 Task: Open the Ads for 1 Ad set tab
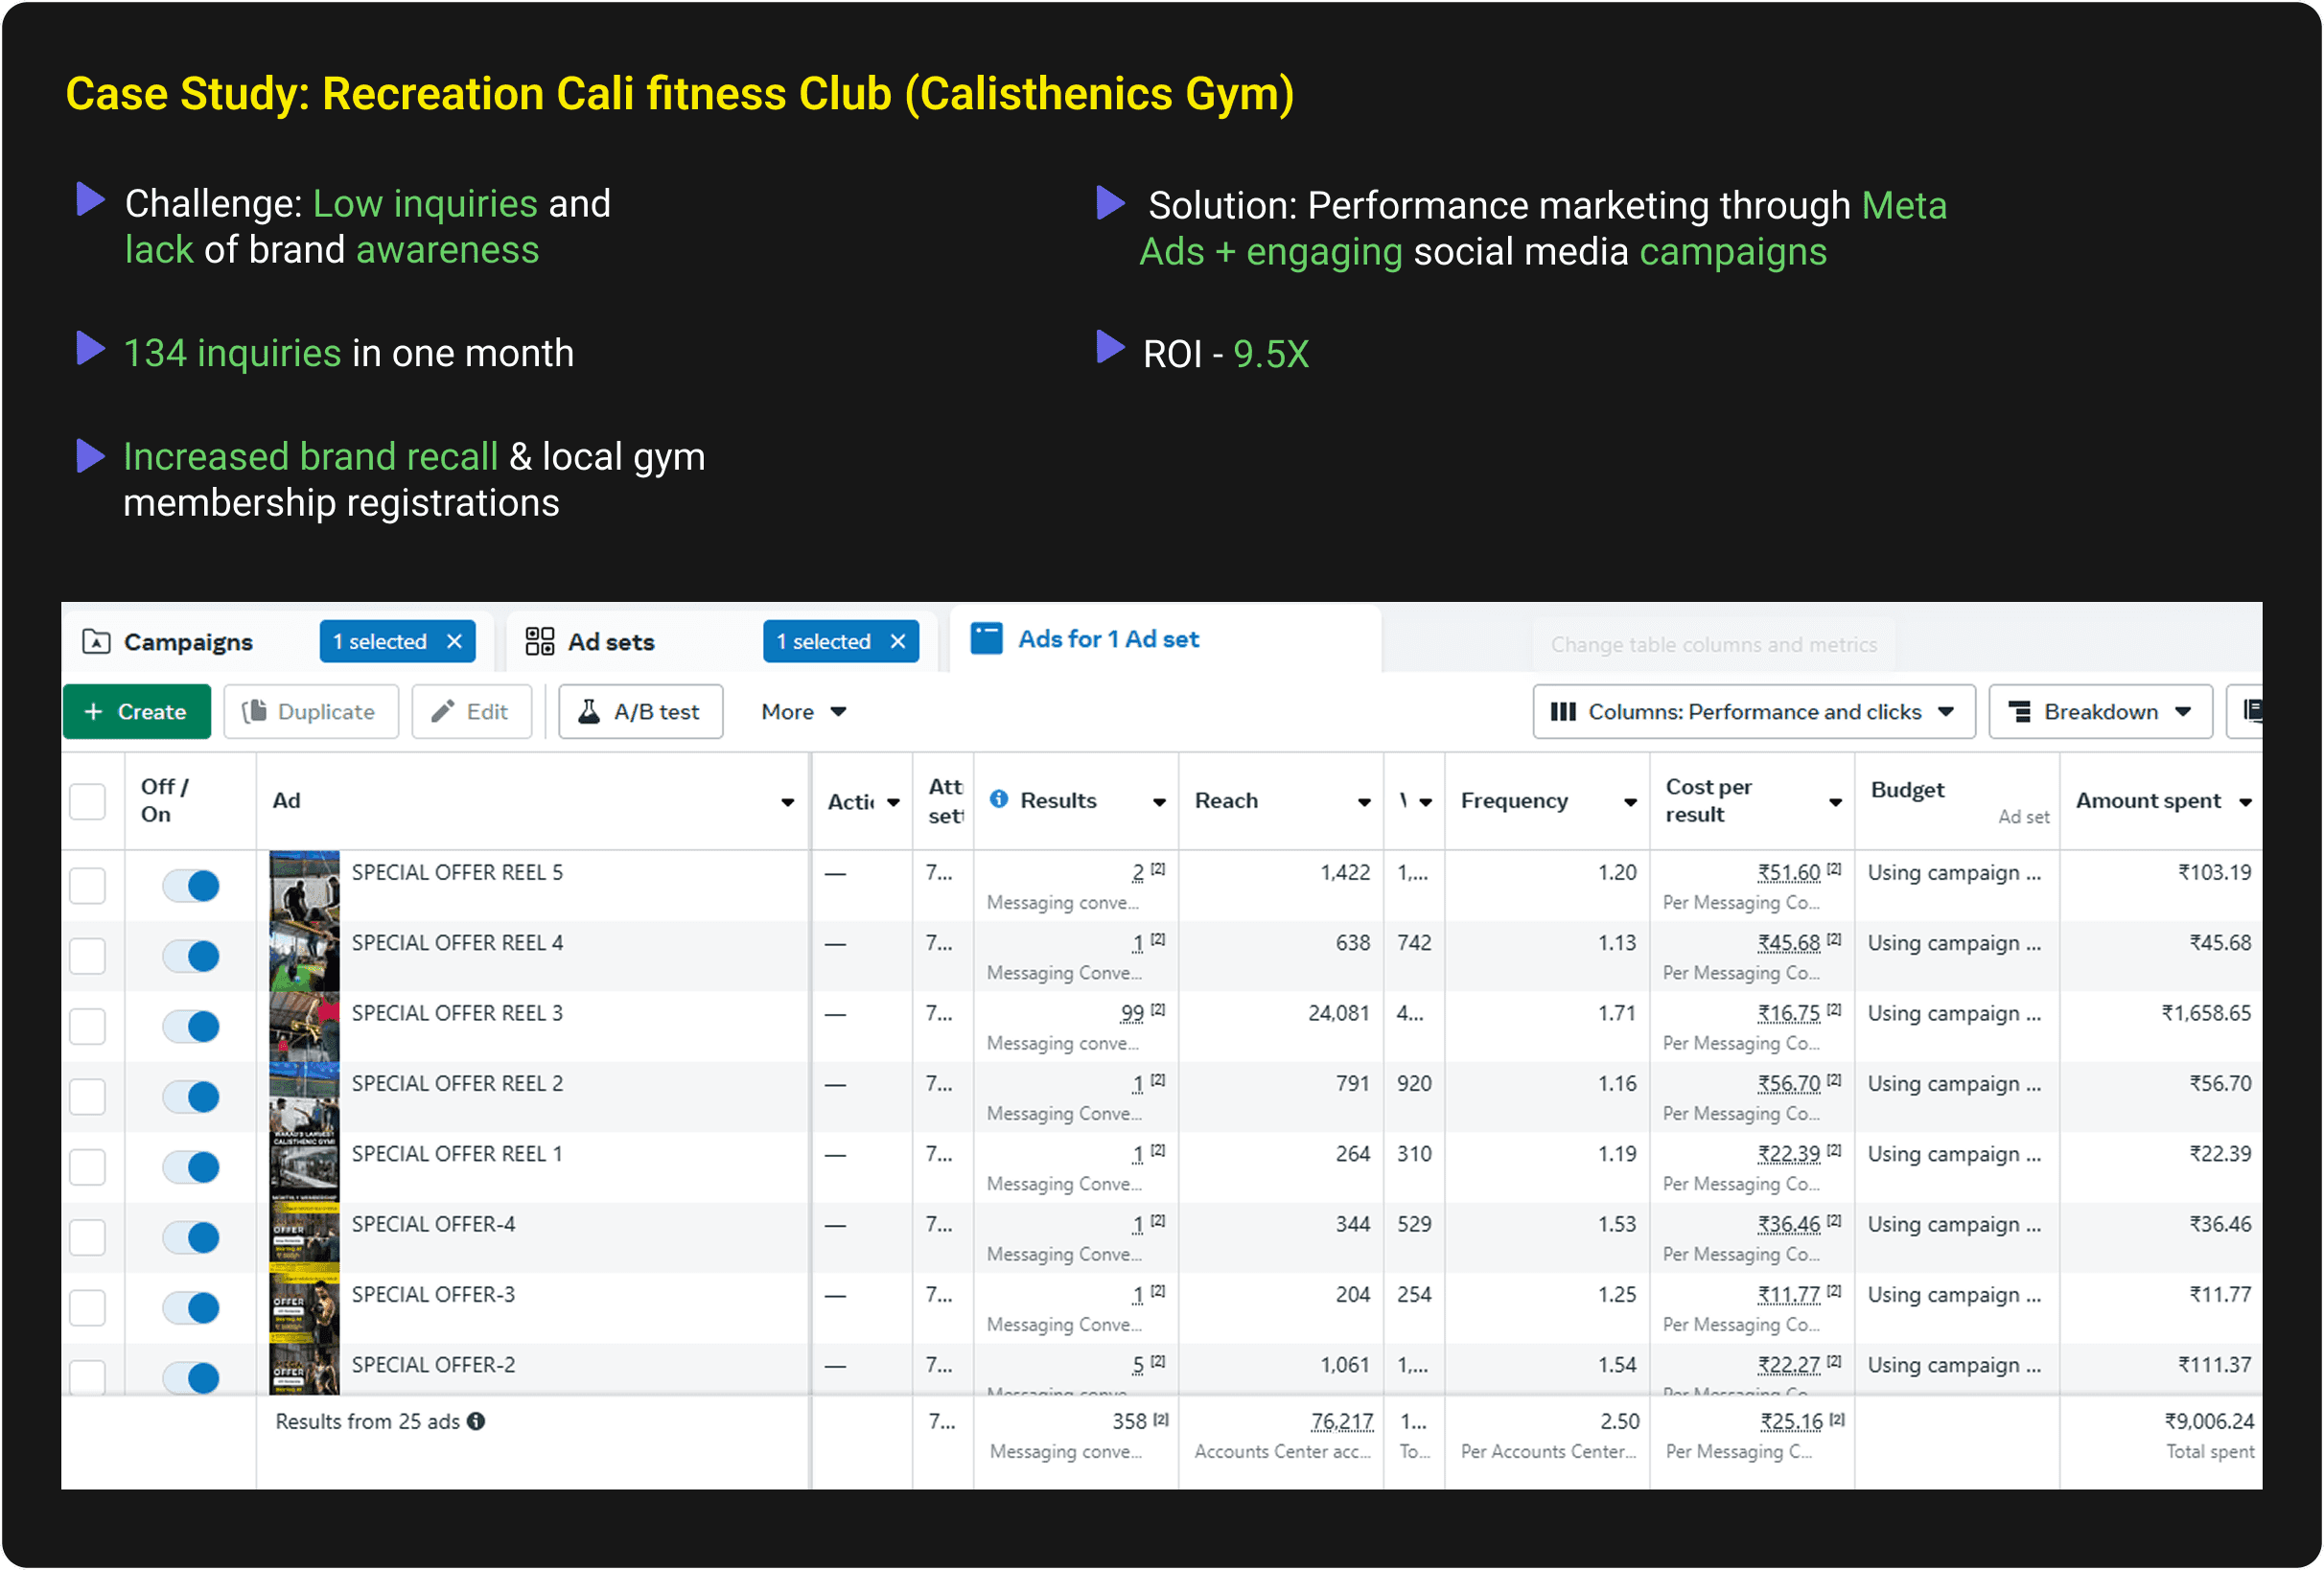[1107, 639]
